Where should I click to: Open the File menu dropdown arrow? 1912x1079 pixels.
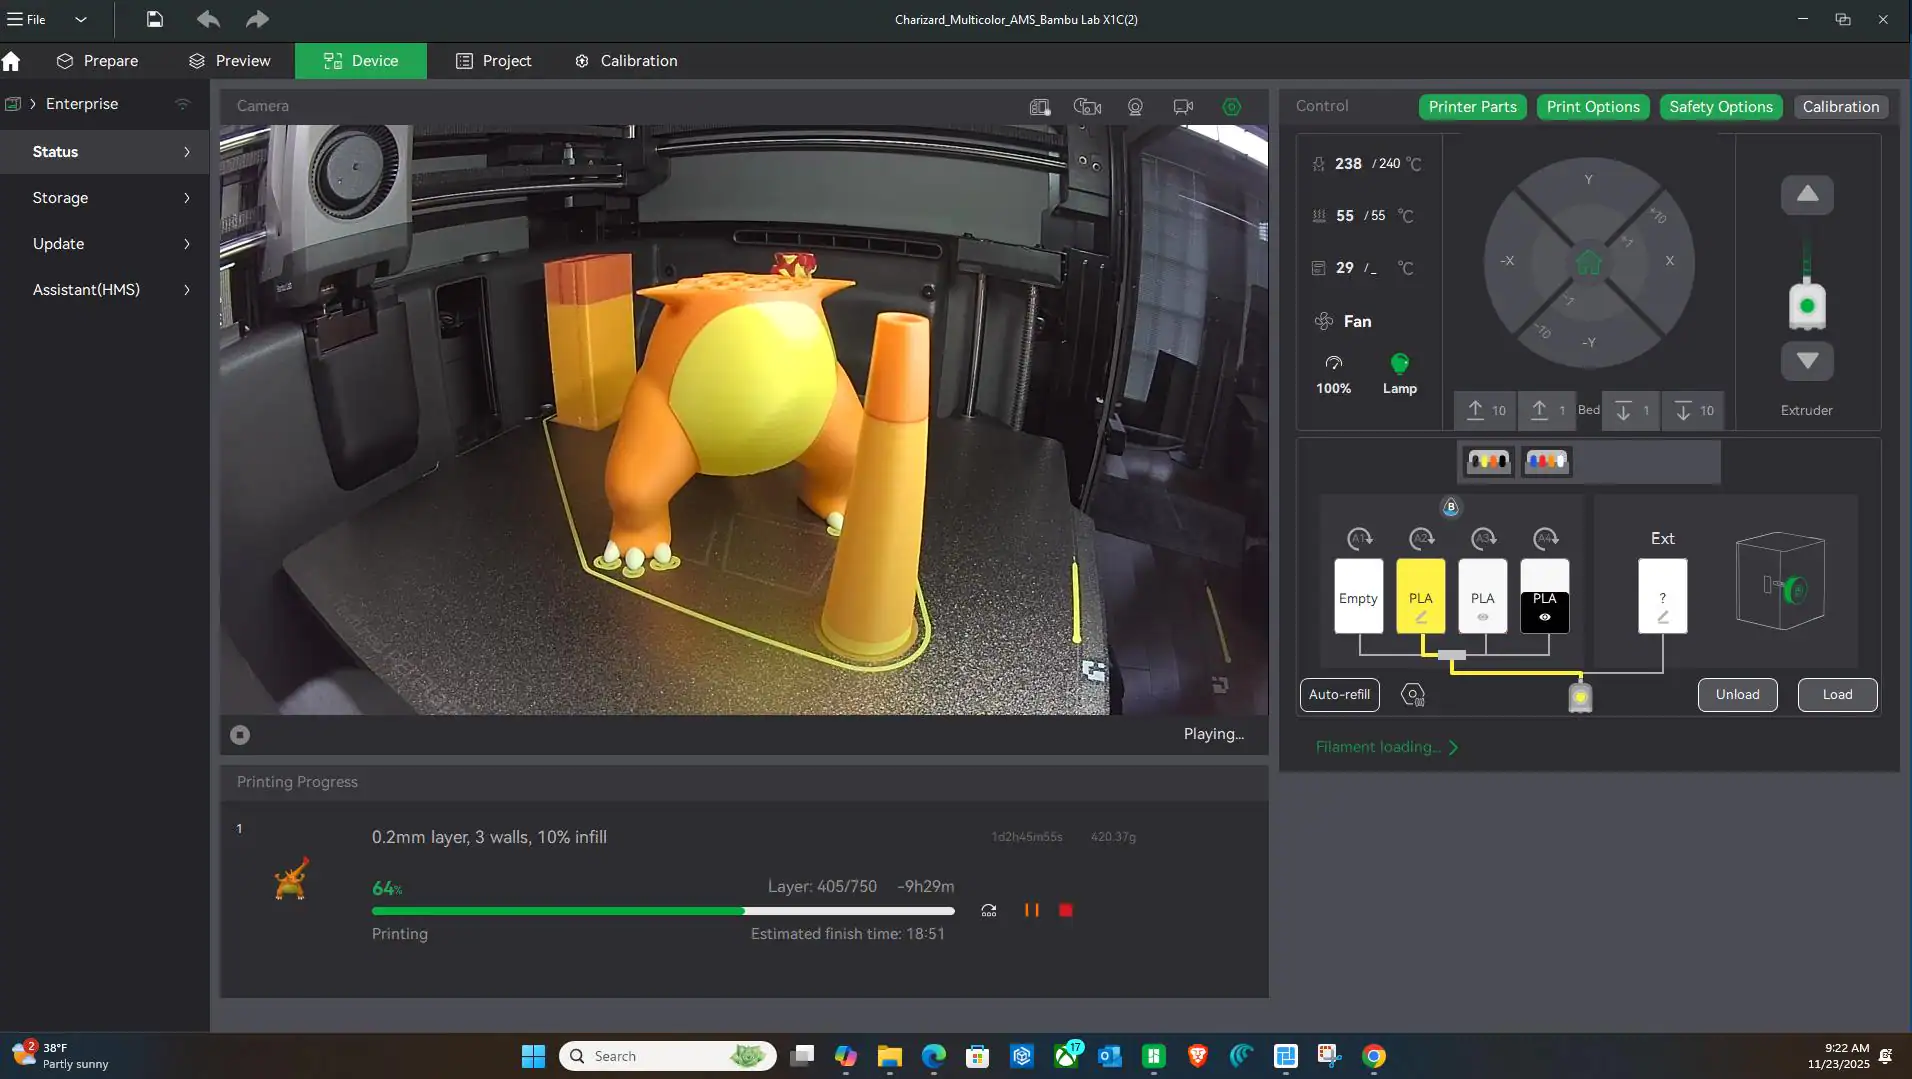(x=81, y=19)
